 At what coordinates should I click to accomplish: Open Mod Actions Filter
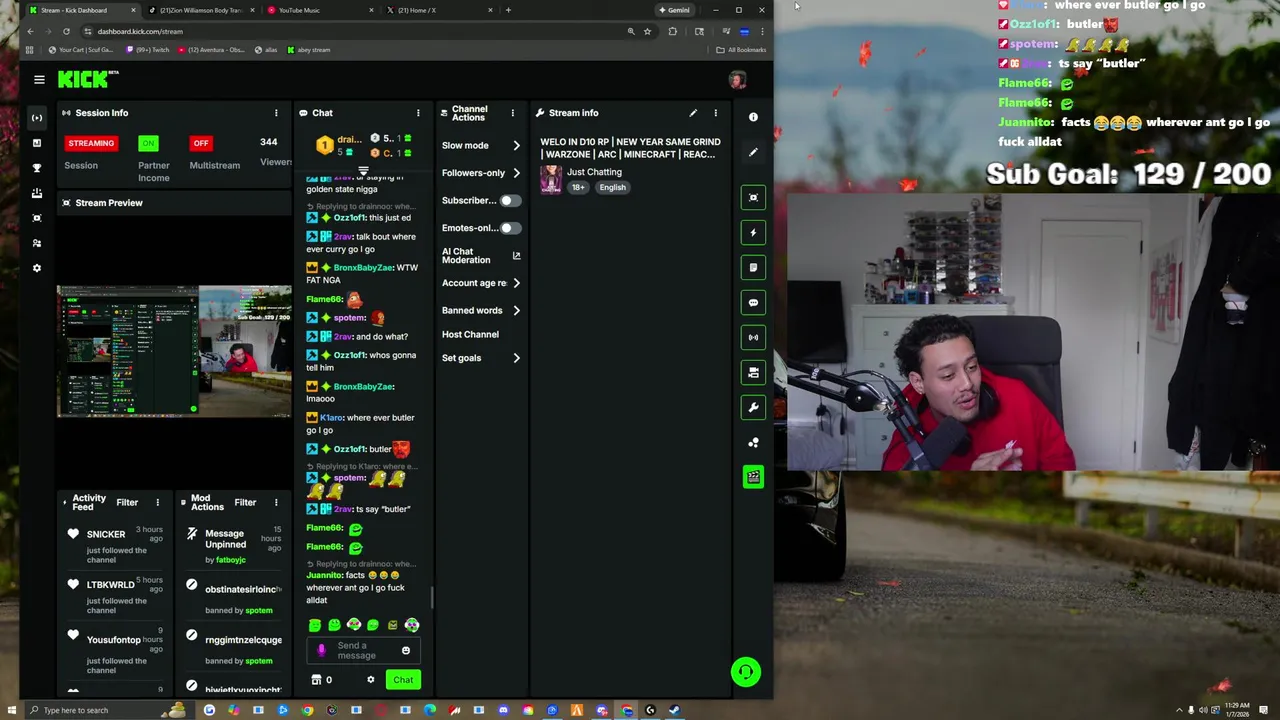click(245, 503)
